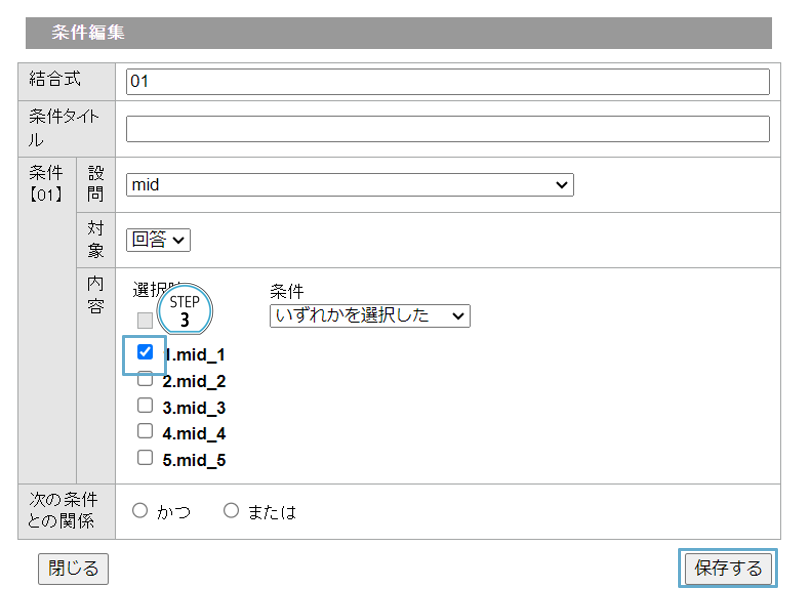Screen dimensions: 812x605
Task: Check the 2.mid_2 option
Action: point(145,380)
